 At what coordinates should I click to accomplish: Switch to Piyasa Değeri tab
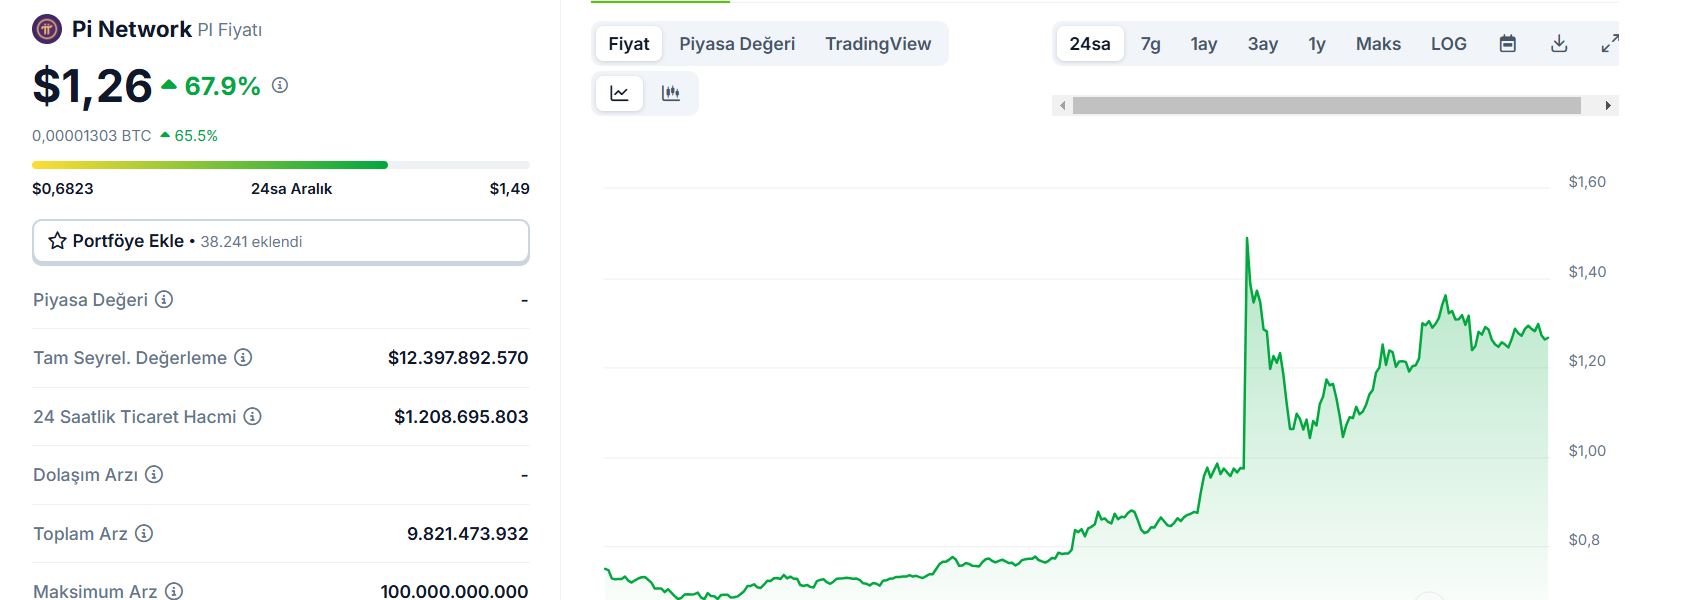coord(737,44)
